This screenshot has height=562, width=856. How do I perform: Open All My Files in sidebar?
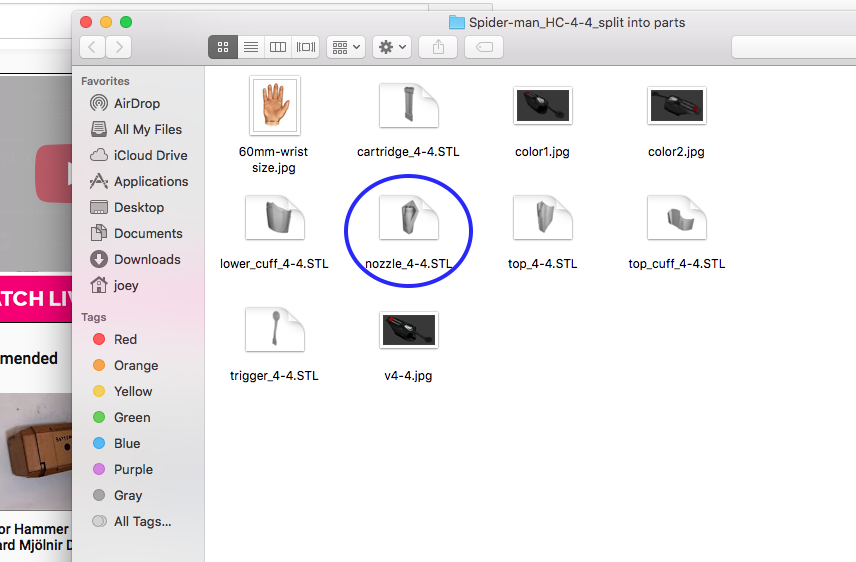click(x=136, y=129)
